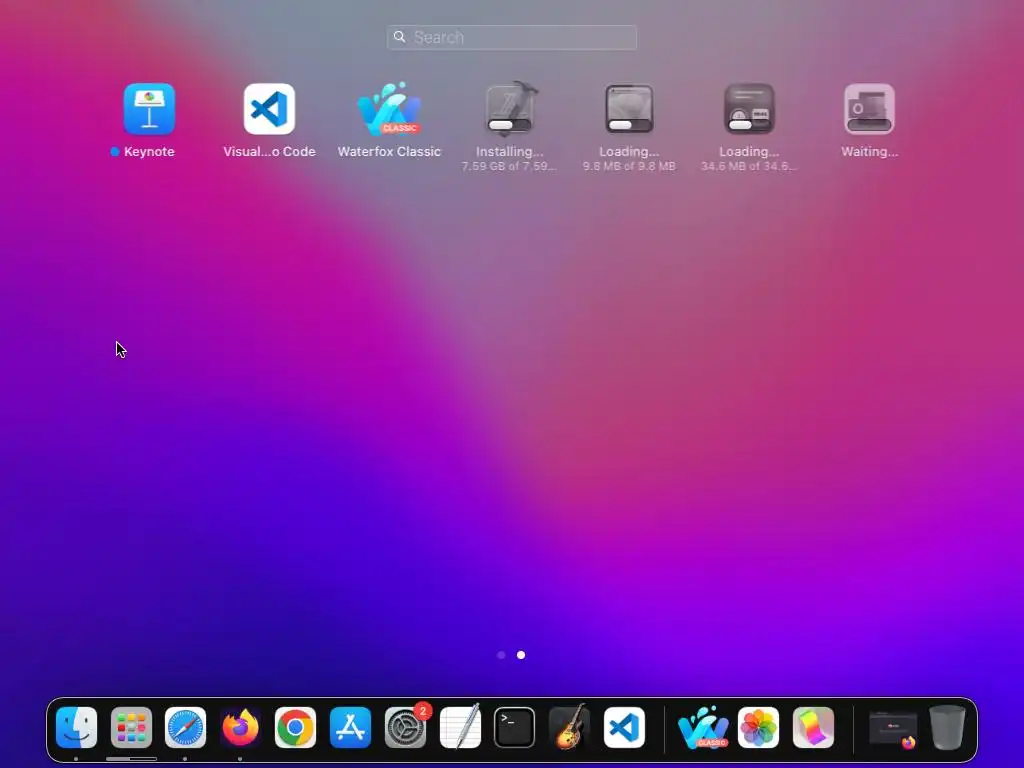Click the rainbow ribbon app icon in the Dock
Viewport: 1024px width, 768px height.
813,727
